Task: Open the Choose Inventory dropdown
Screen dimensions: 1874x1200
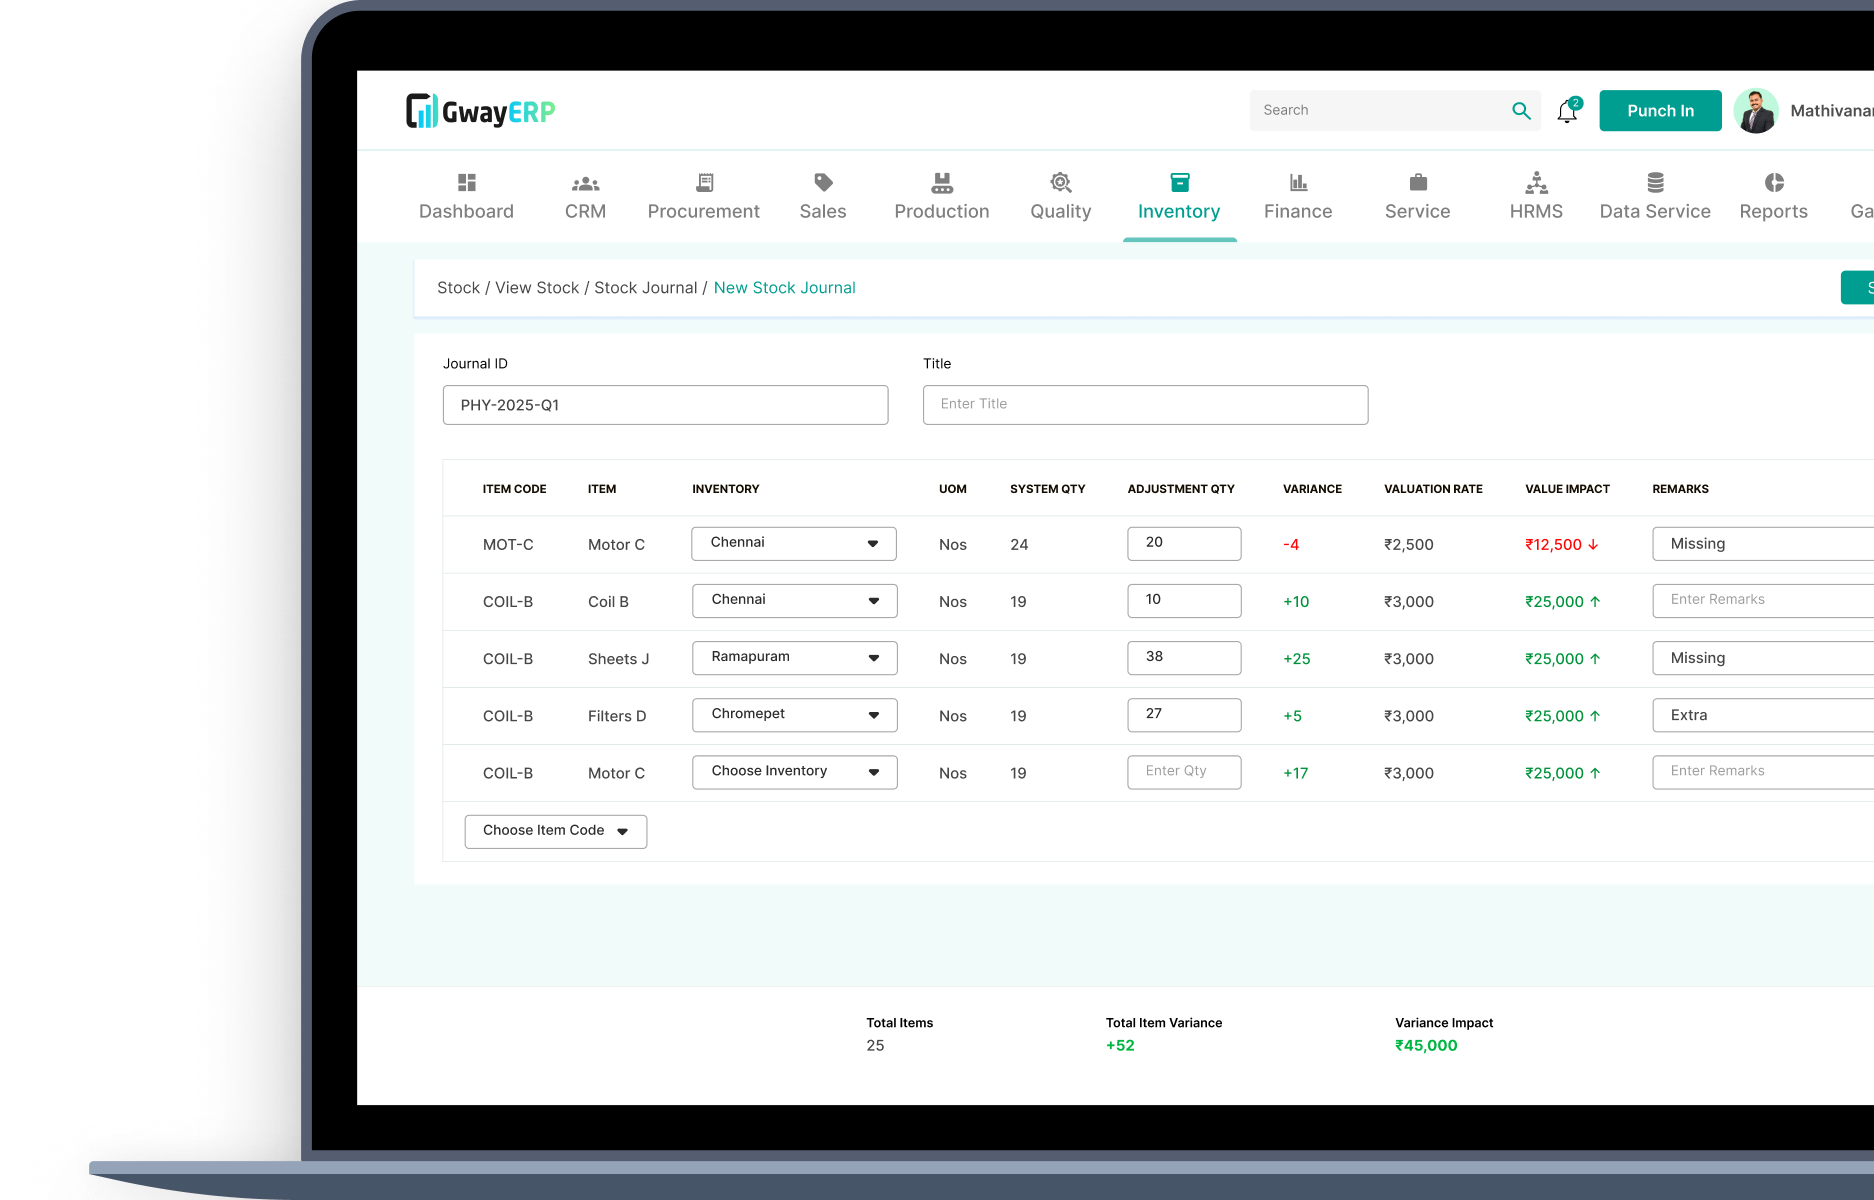Action: click(794, 772)
